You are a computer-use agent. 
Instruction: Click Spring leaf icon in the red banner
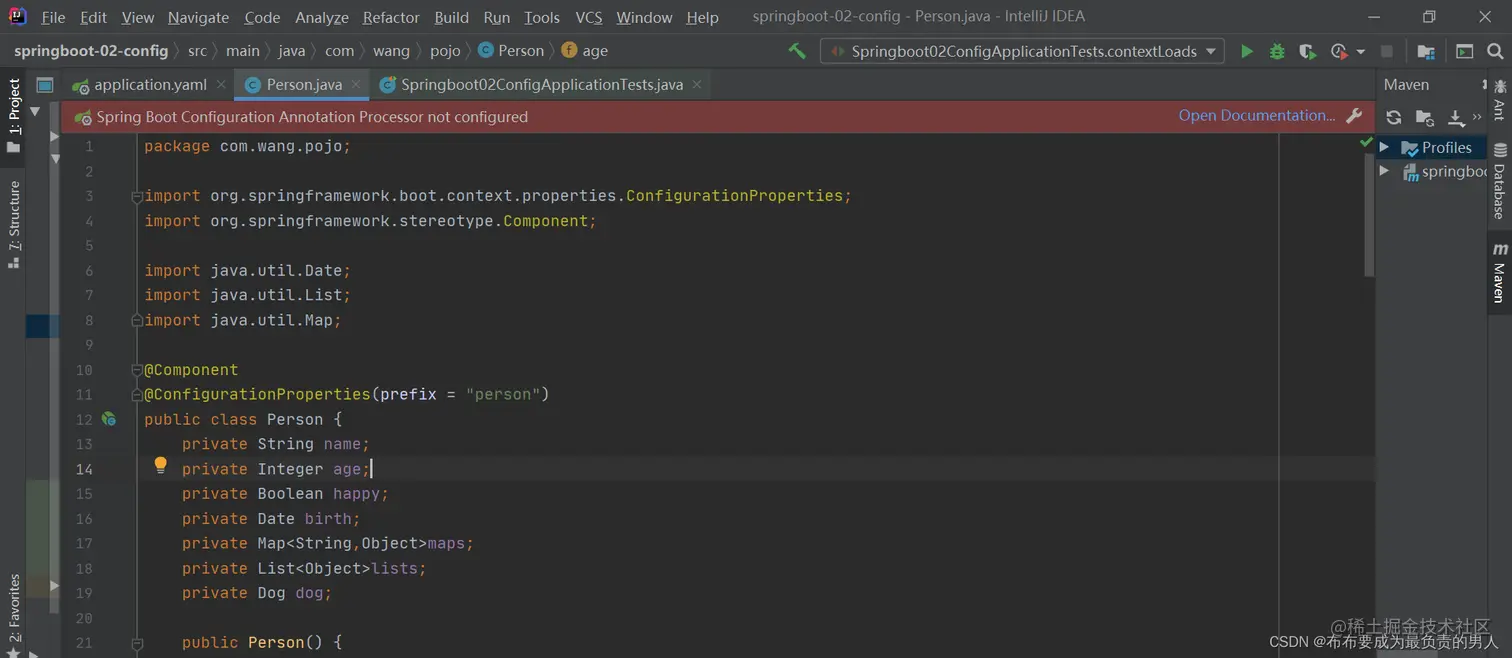83,117
